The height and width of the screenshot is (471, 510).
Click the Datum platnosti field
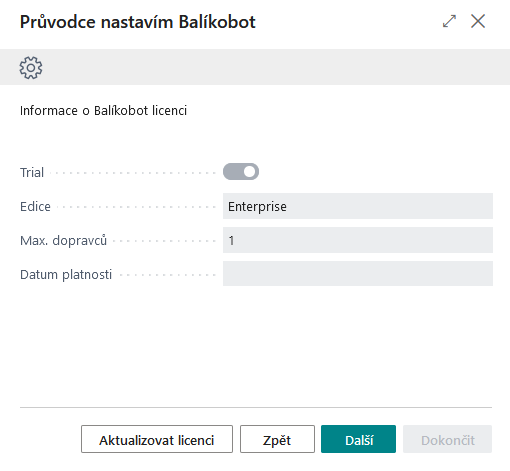pyautogui.click(x=358, y=274)
